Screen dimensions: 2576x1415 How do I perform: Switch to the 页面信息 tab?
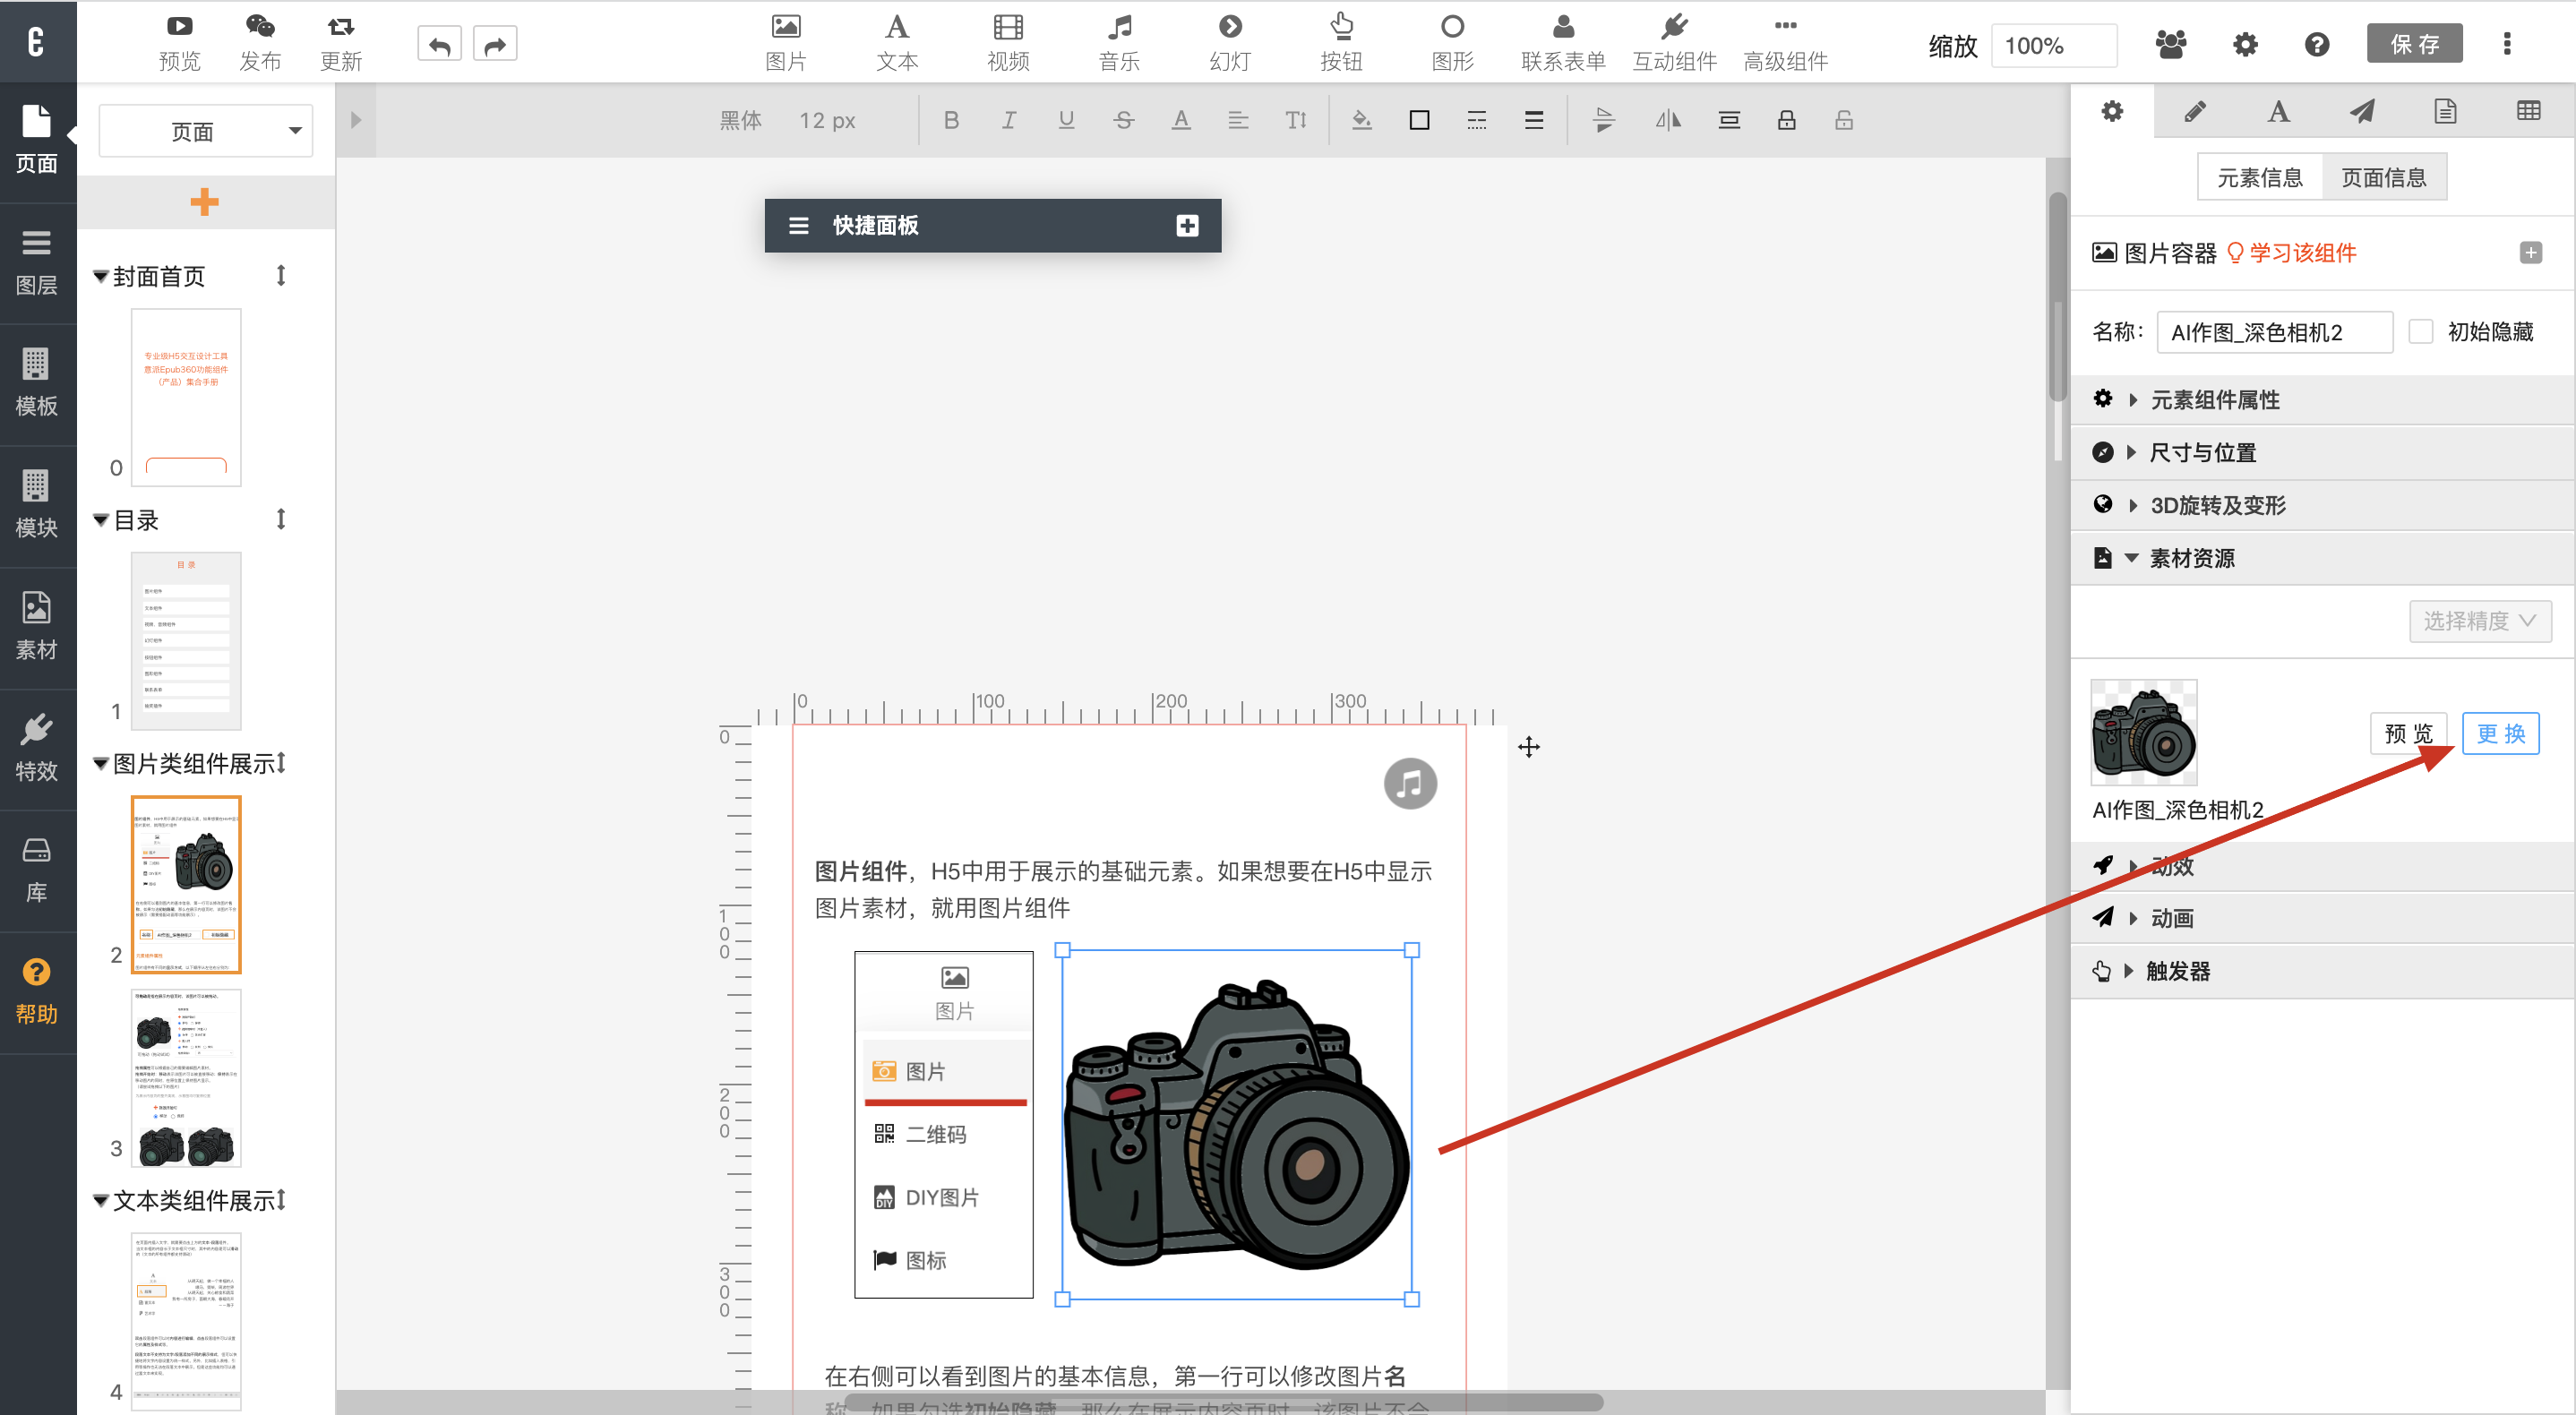2383,178
